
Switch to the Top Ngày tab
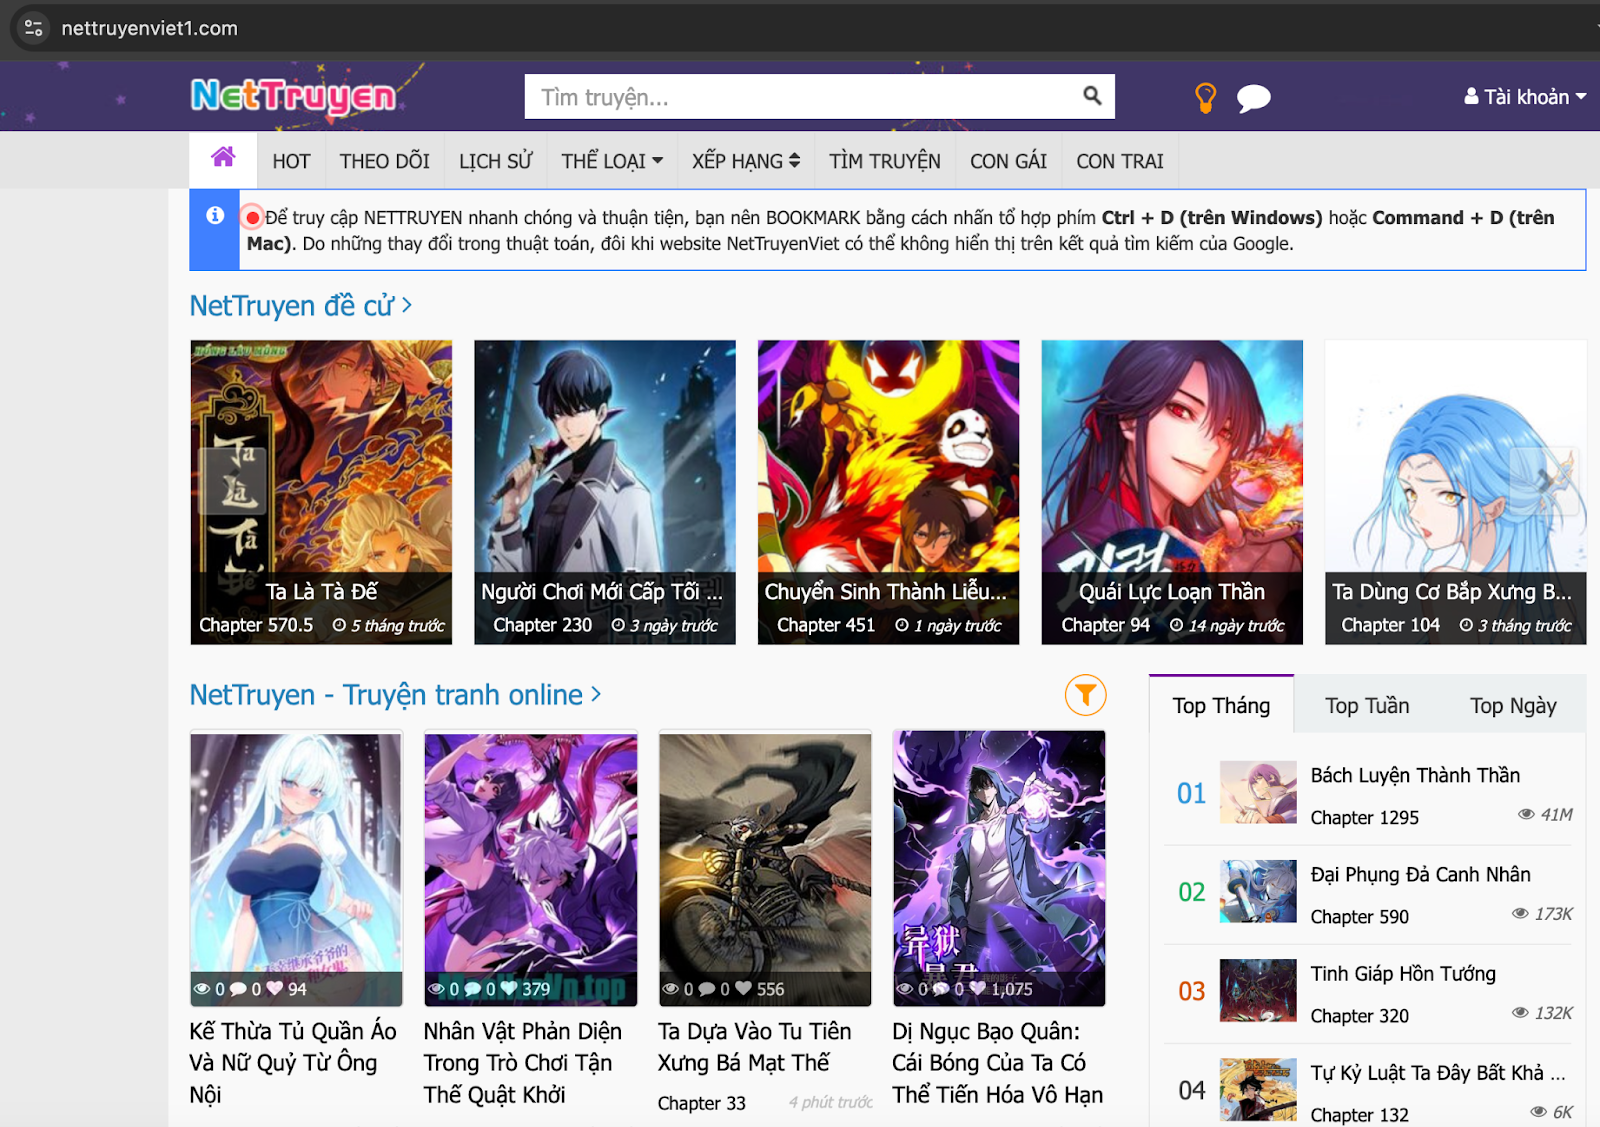point(1512,706)
